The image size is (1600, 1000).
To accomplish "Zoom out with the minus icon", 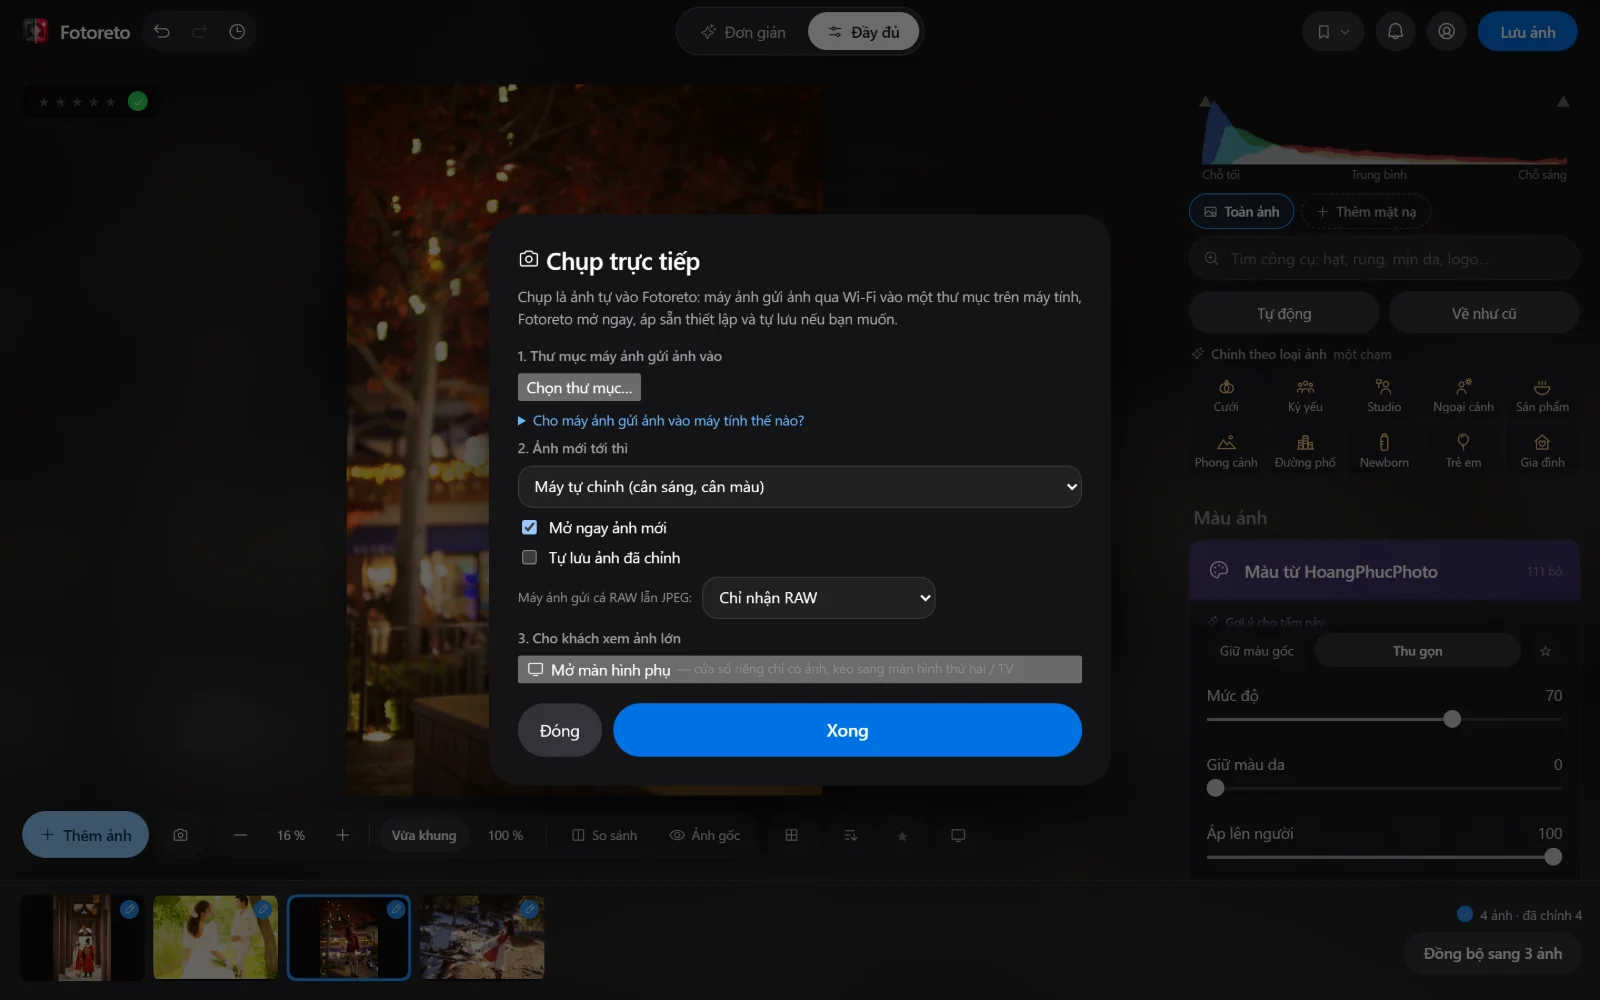I will click(240, 835).
